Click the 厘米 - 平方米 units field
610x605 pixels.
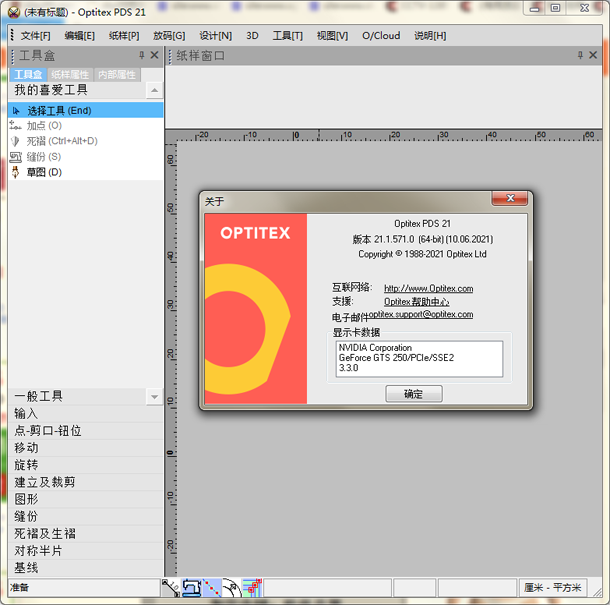(552, 587)
